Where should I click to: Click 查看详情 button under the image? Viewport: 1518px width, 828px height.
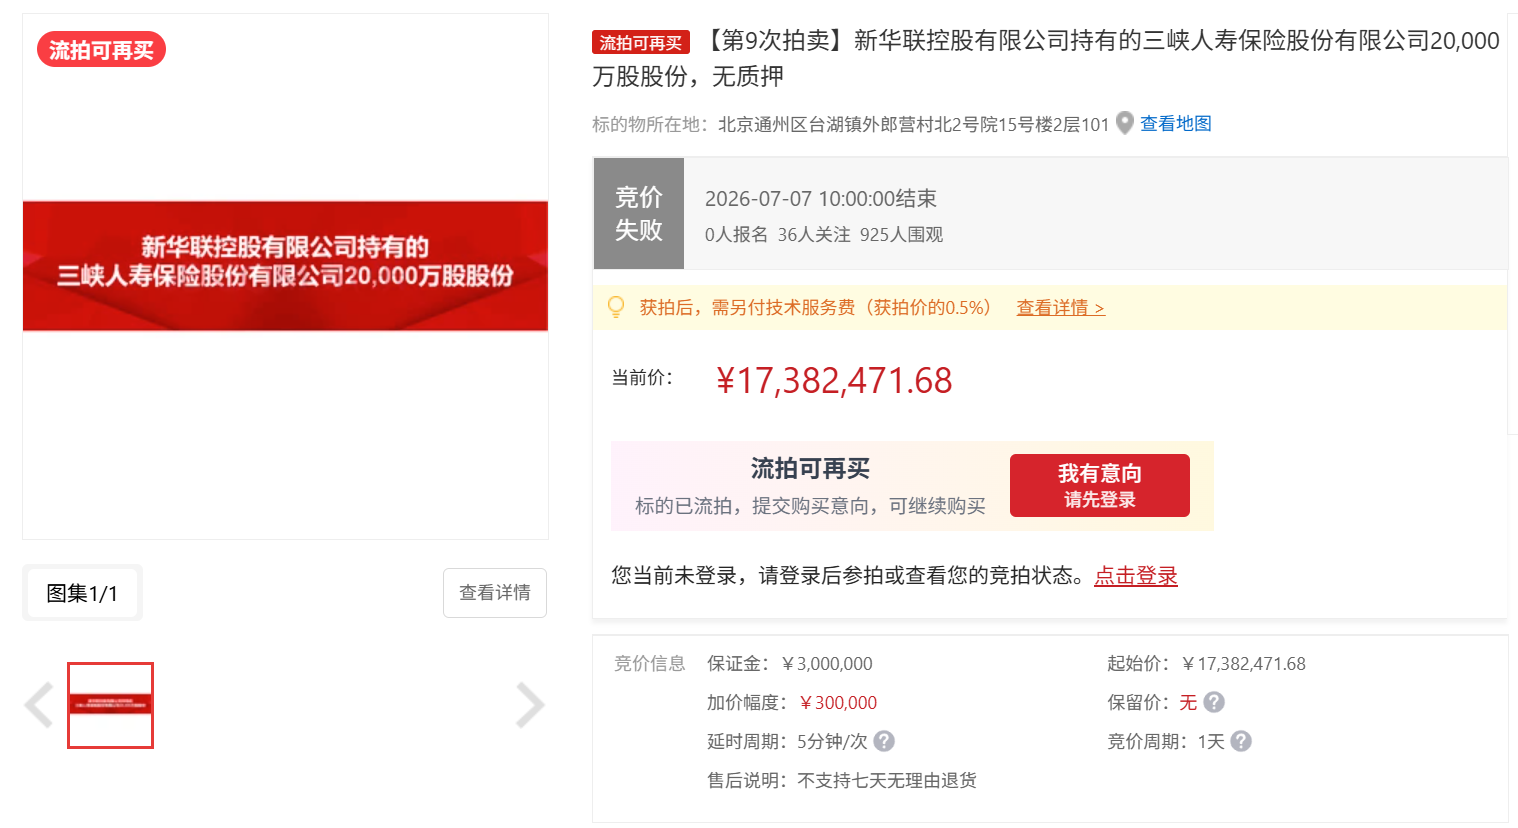coord(495,593)
